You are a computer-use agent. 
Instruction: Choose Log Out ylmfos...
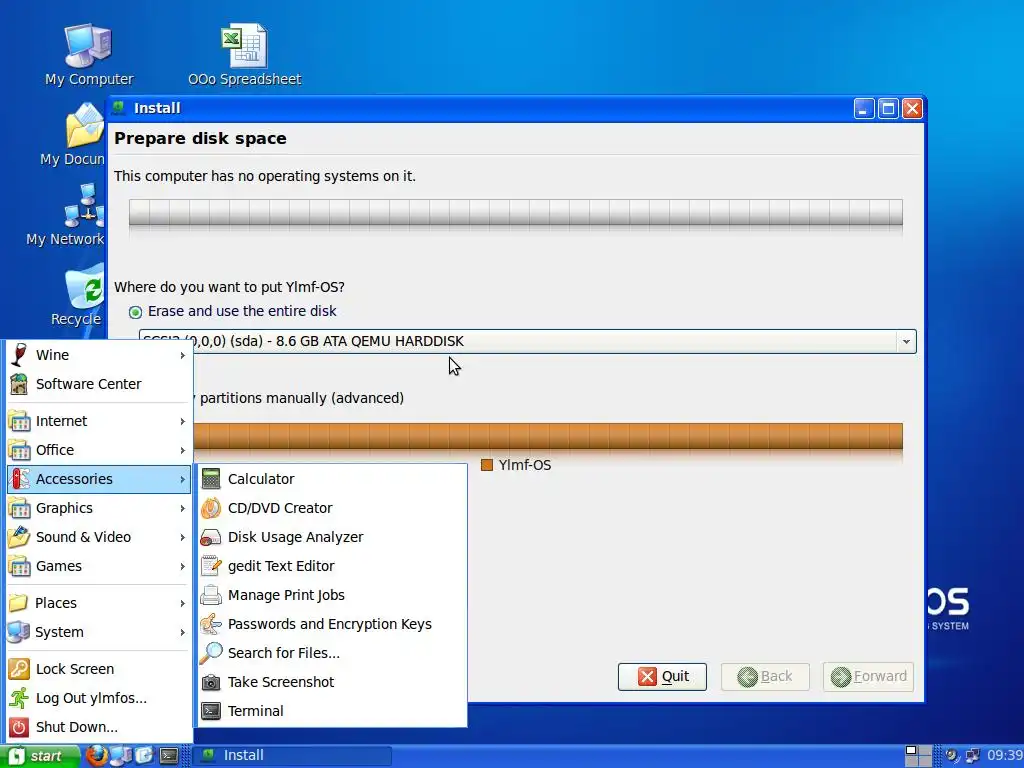coord(99,698)
